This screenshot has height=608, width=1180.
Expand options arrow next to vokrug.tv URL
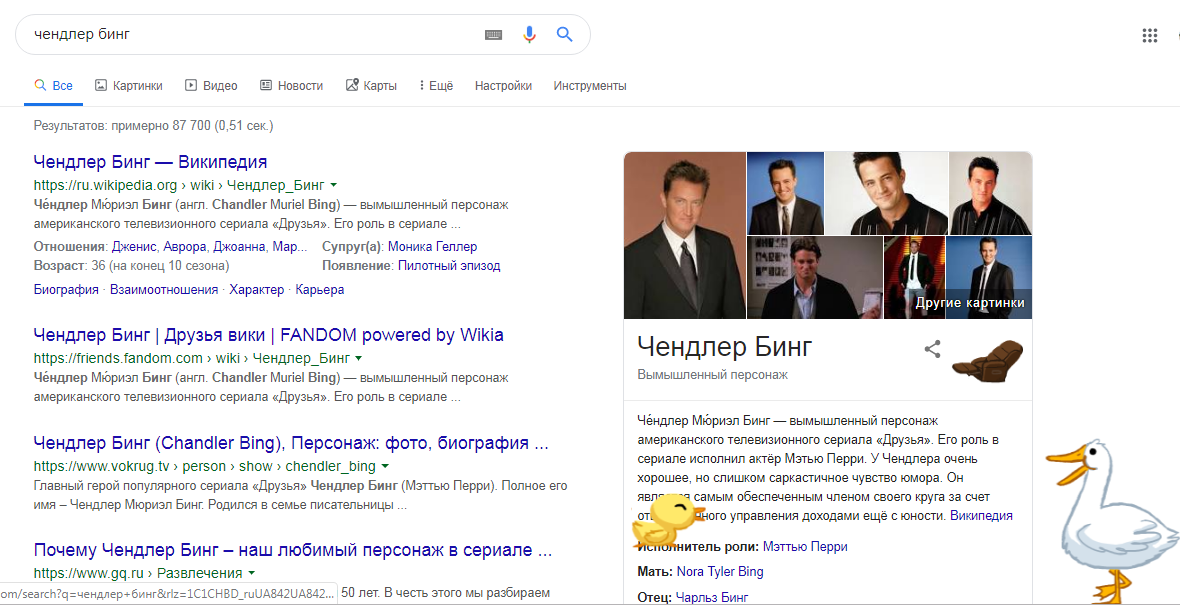coord(384,466)
